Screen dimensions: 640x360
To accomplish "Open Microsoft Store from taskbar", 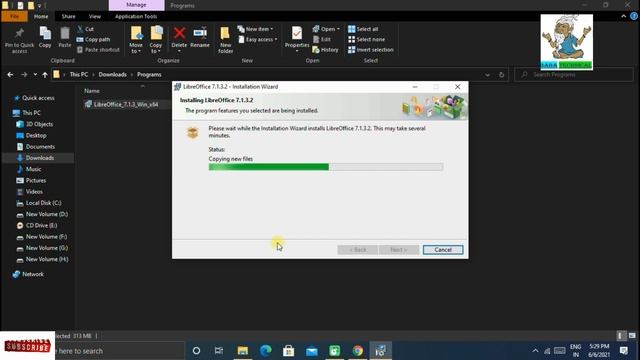I will 289,351.
